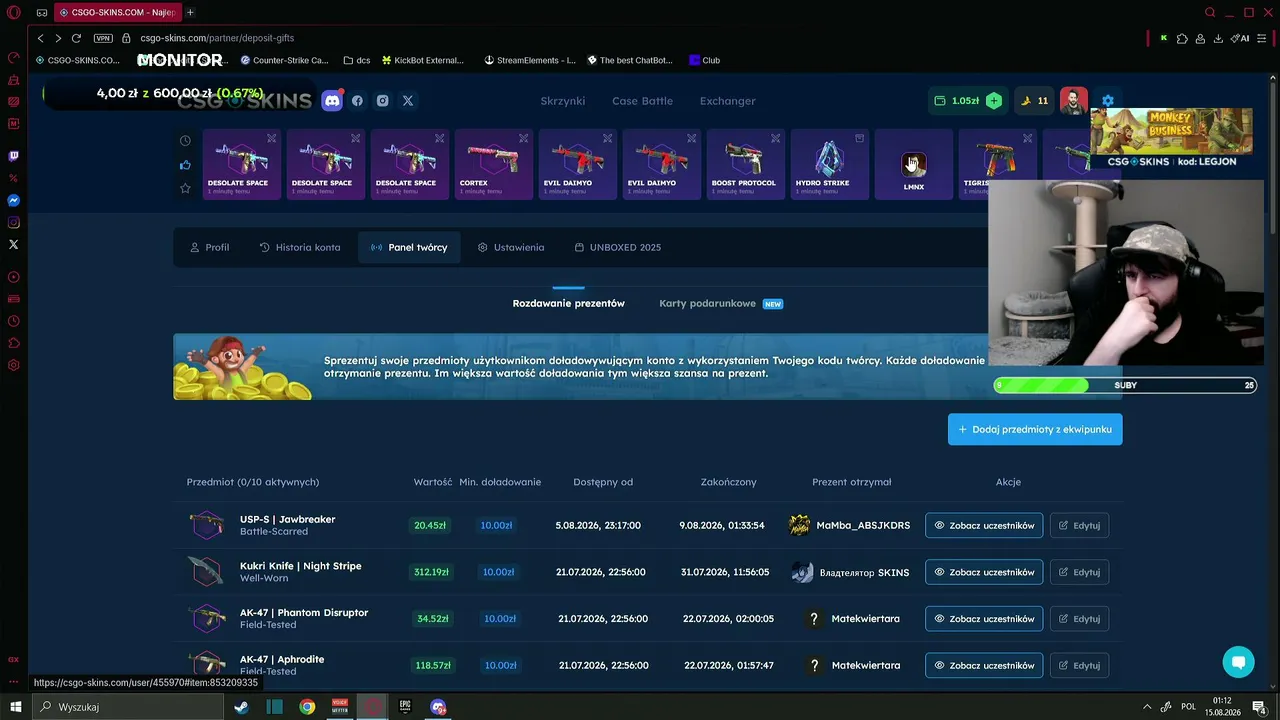Open Messenger in the Opera sidebar

click(13, 200)
